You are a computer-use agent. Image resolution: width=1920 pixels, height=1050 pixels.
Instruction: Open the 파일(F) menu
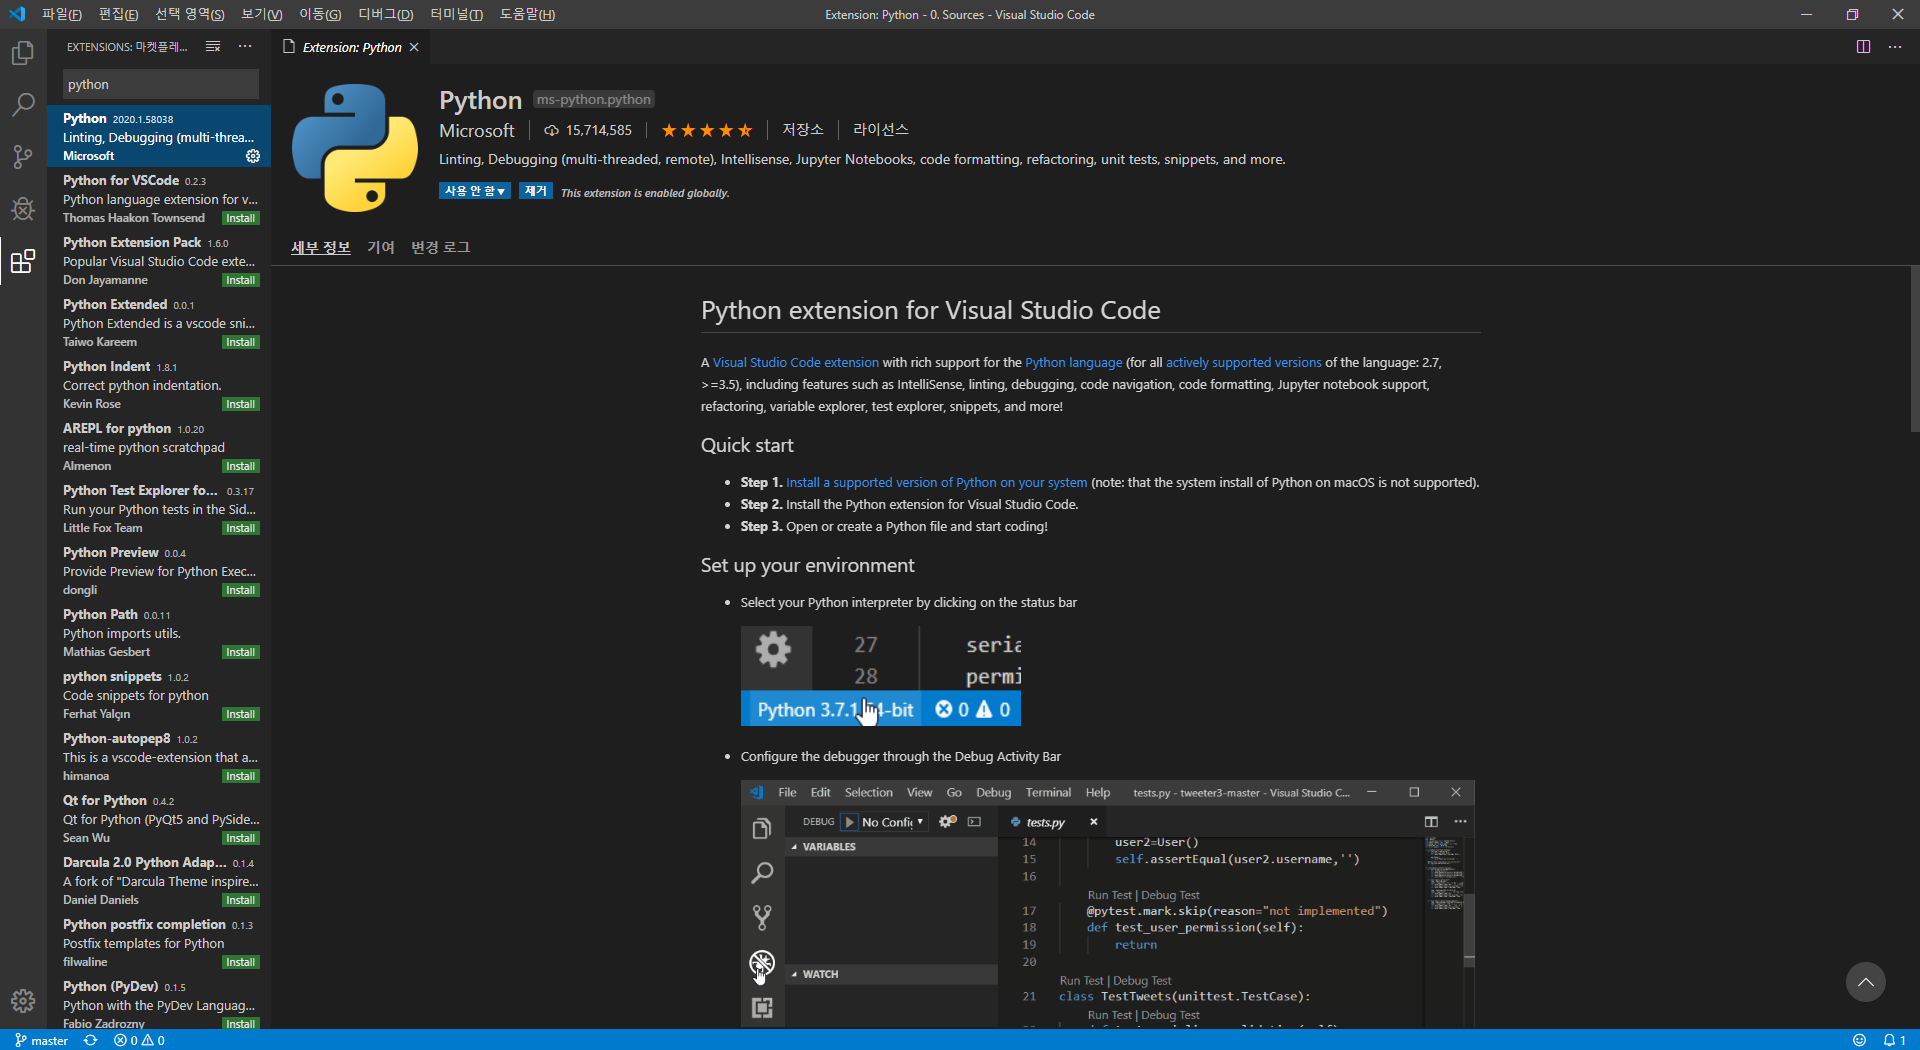(62, 14)
